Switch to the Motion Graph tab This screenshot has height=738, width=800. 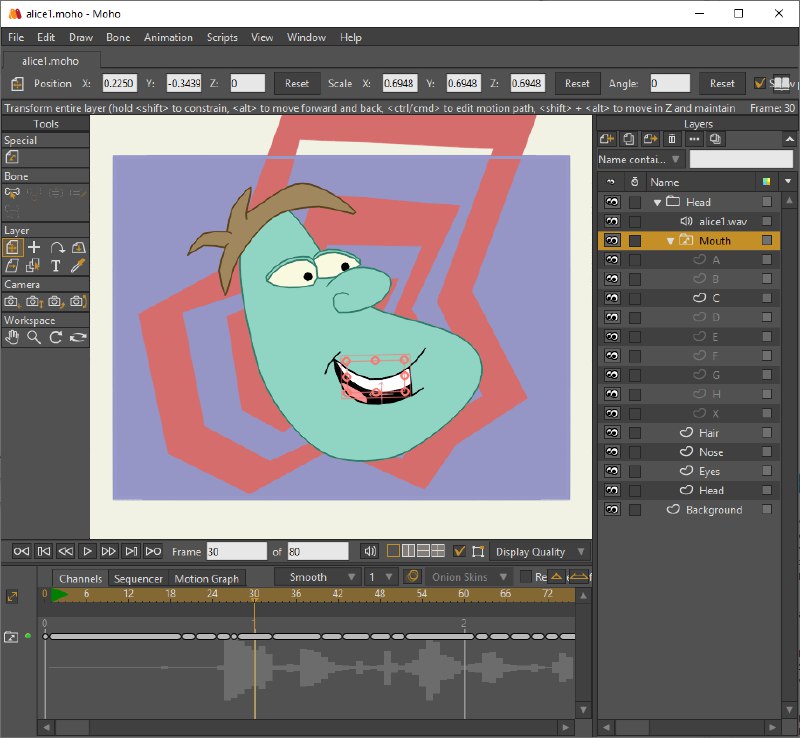pos(207,579)
